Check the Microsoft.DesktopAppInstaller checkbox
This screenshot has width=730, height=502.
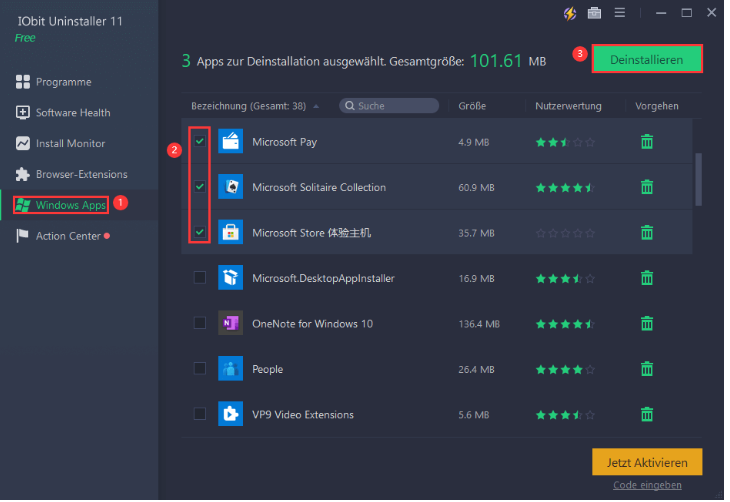(200, 278)
